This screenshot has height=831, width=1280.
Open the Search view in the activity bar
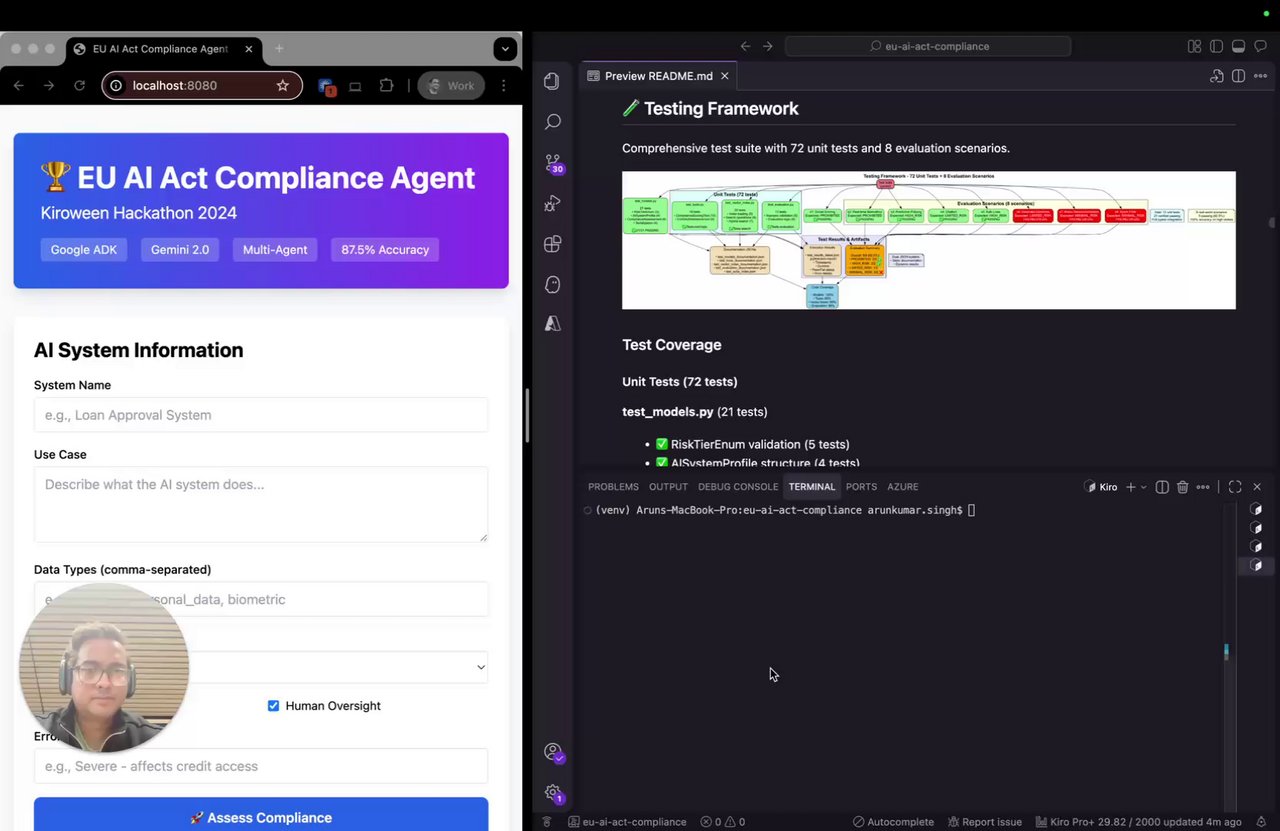pos(552,122)
